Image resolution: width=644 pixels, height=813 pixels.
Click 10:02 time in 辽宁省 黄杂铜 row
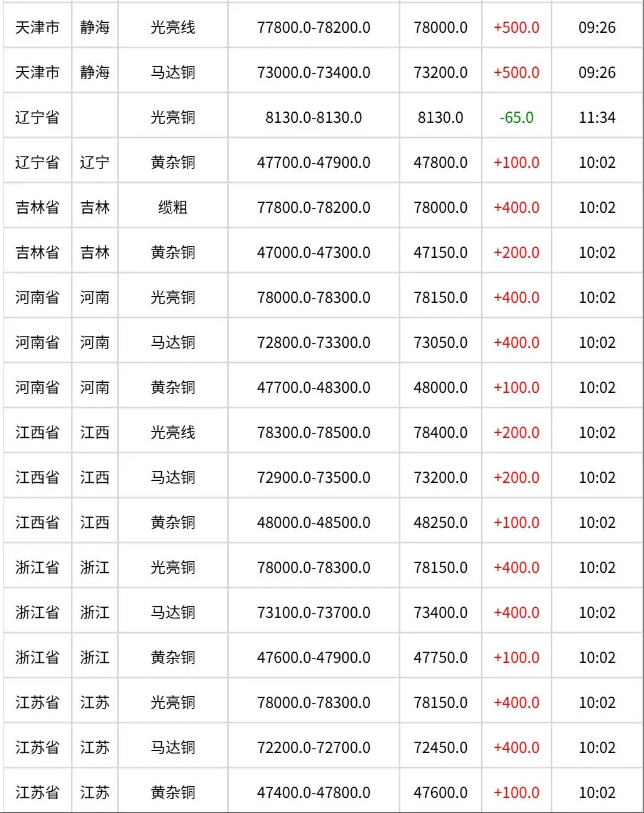click(597, 162)
